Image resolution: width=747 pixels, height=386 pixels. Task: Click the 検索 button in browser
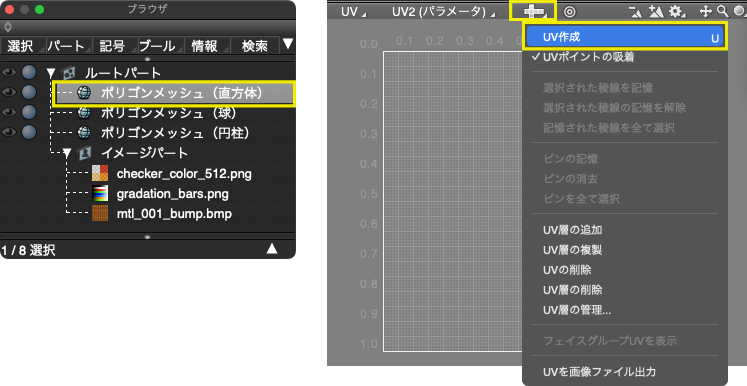pos(254,46)
